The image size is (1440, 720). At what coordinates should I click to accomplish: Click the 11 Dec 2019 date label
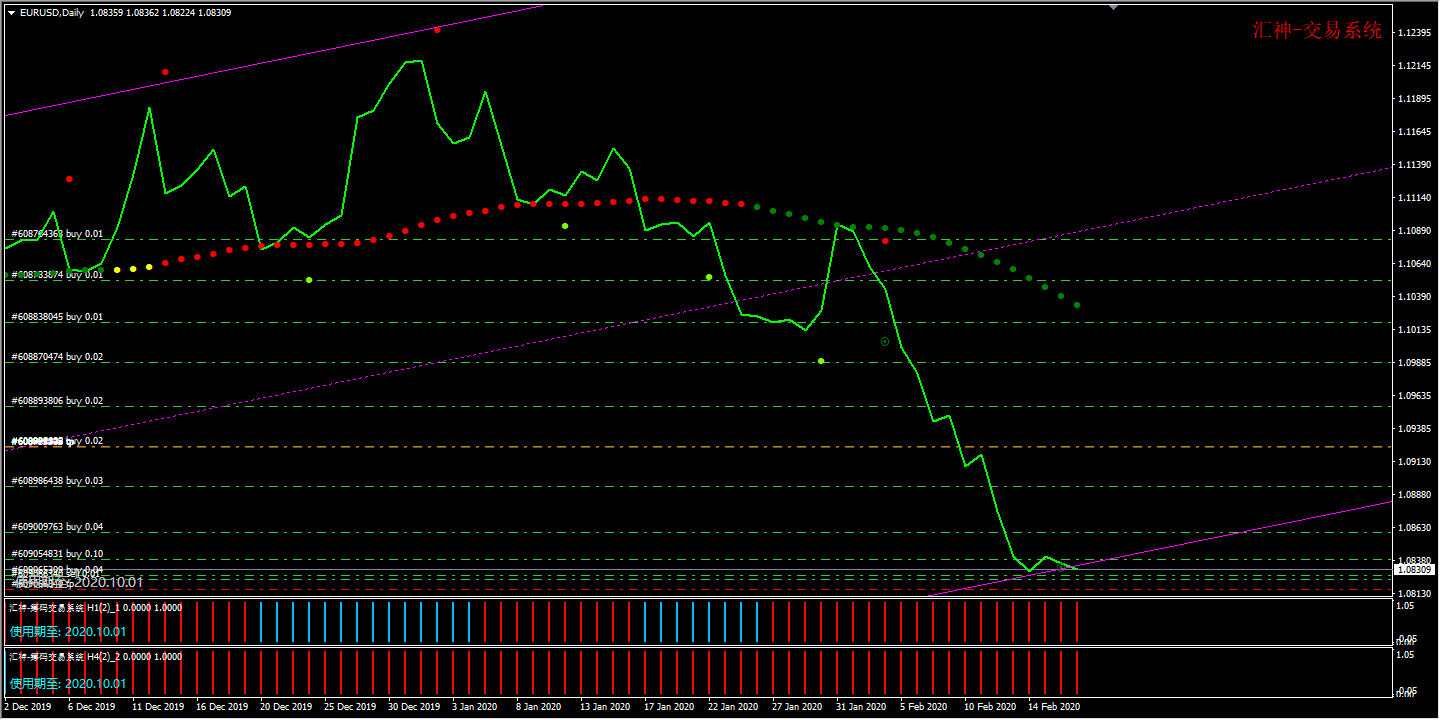(x=159, y=707)
